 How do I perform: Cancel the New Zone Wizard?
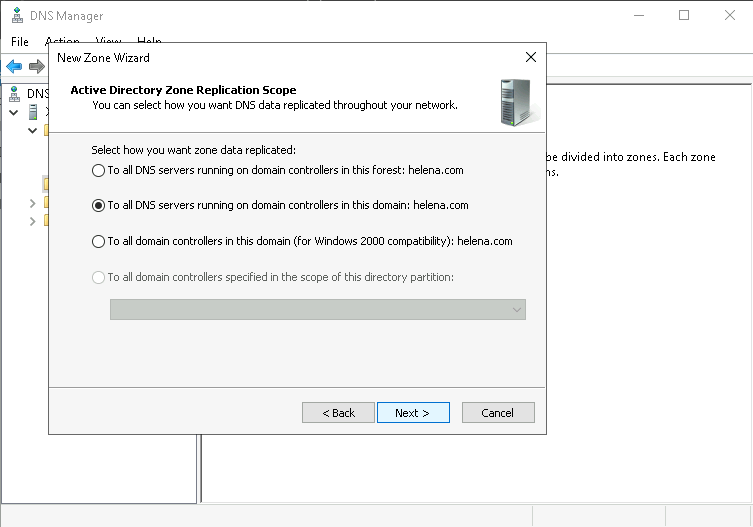click(497, 413)
